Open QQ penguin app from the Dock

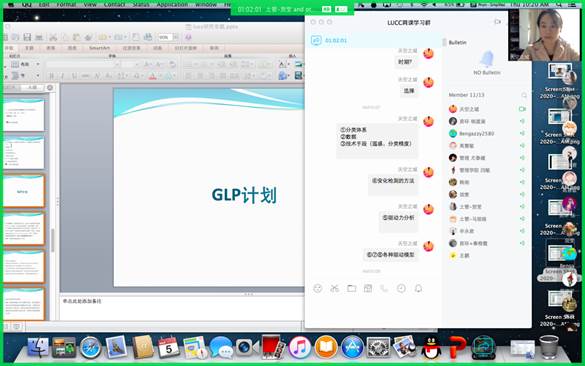click(431, 347)
